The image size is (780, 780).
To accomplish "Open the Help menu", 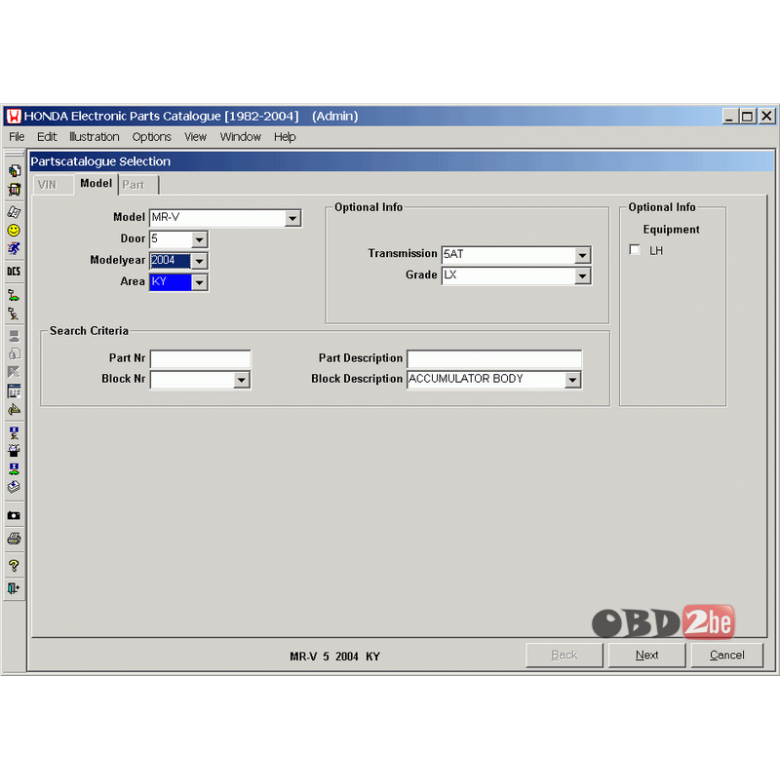I will (285, 137).
